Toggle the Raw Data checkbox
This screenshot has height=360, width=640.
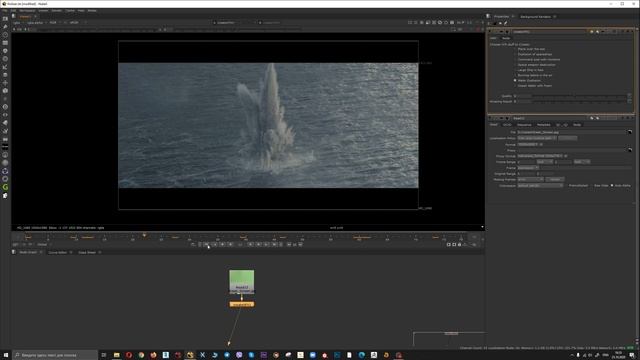pos(592,185)
